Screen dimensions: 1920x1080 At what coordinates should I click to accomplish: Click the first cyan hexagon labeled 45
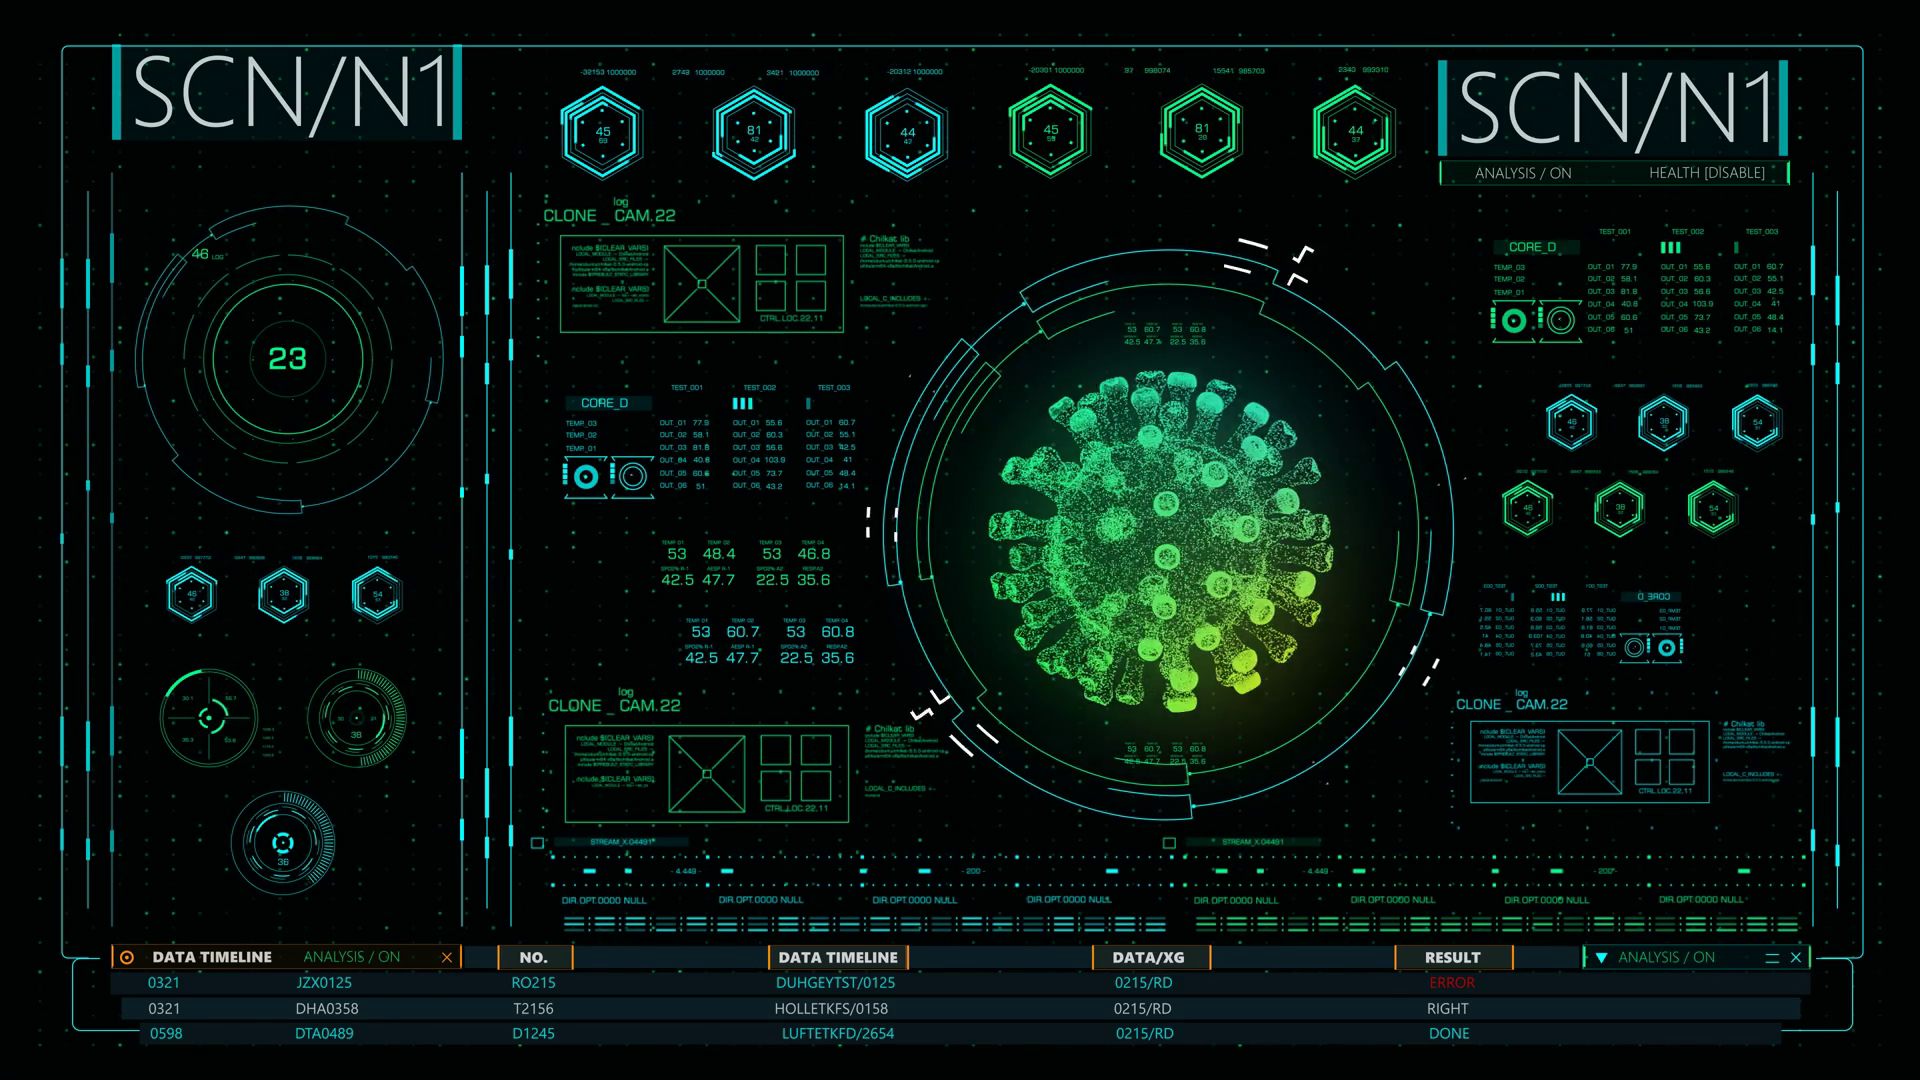(602, 132)
